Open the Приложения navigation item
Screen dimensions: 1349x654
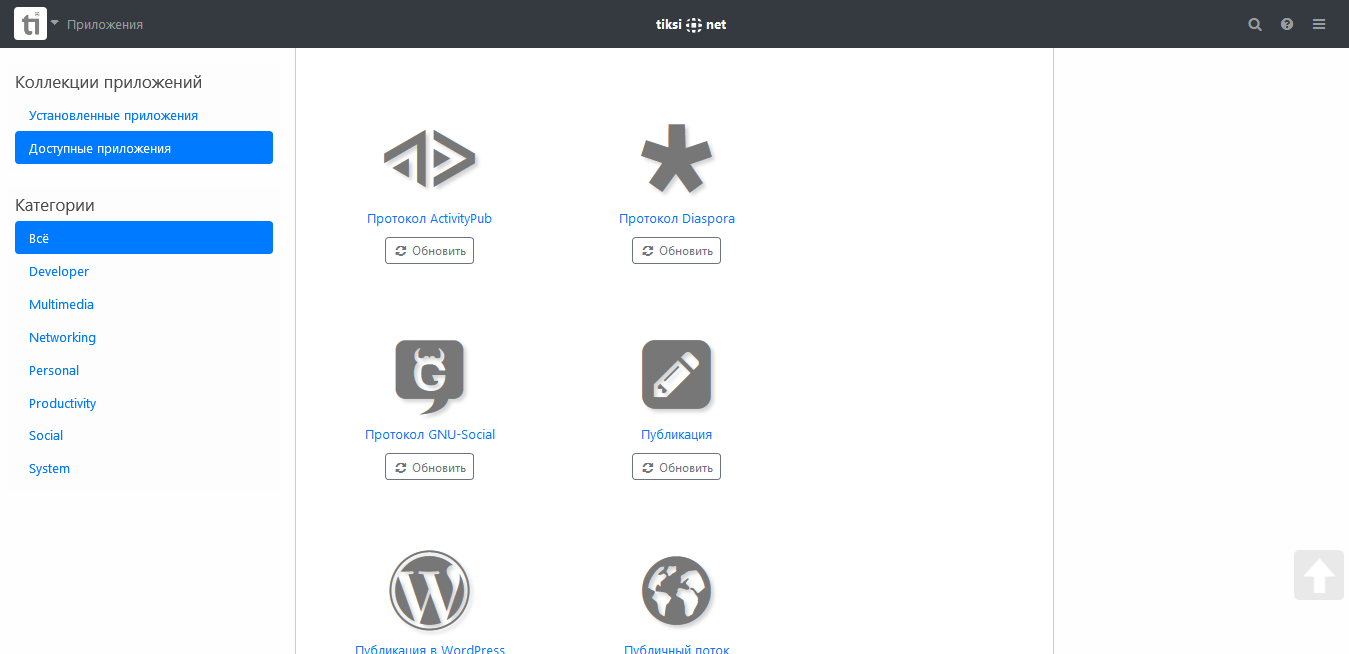[105, 24]
